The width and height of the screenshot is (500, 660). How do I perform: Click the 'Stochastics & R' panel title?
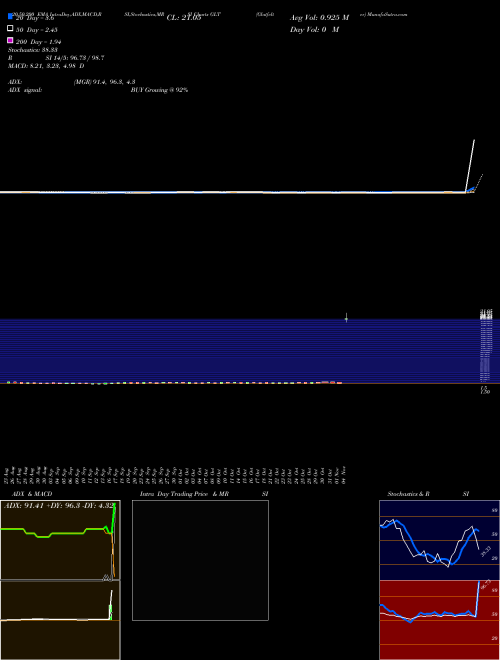click(x=408, y=494)
